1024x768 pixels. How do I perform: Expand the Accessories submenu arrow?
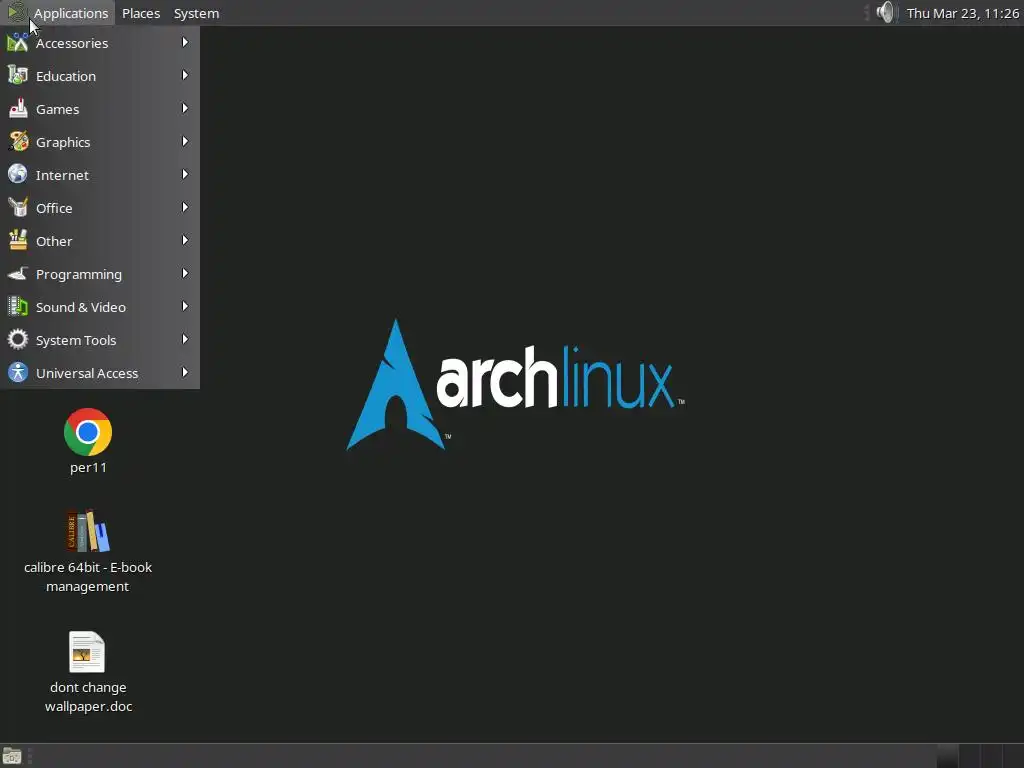click(x=185, y=42)
